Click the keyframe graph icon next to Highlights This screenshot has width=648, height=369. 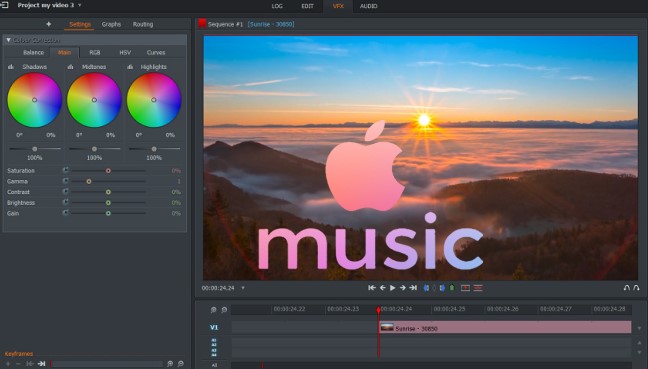point(130,67)
